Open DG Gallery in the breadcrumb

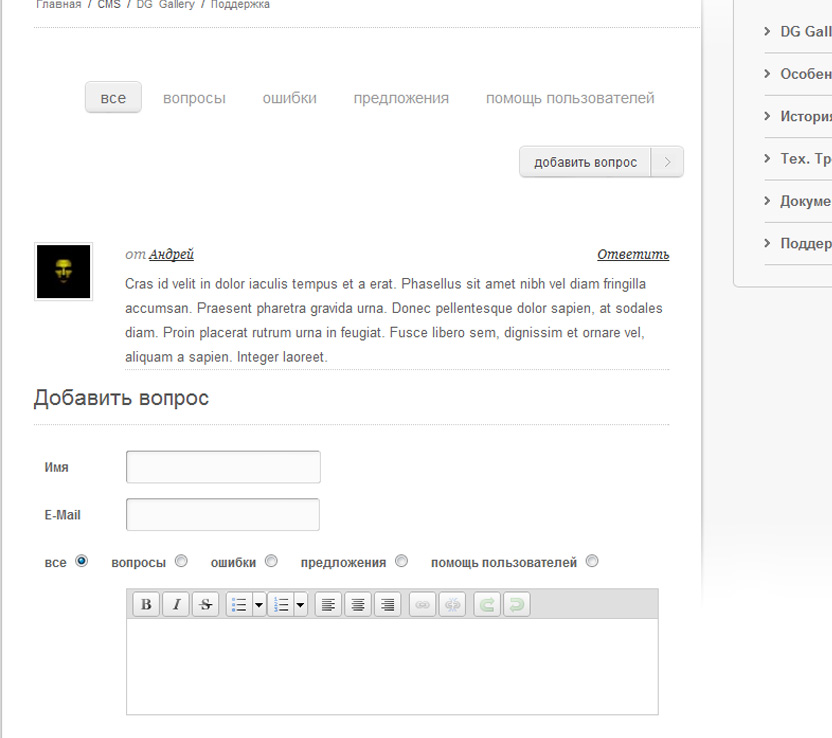pos(166,4)
